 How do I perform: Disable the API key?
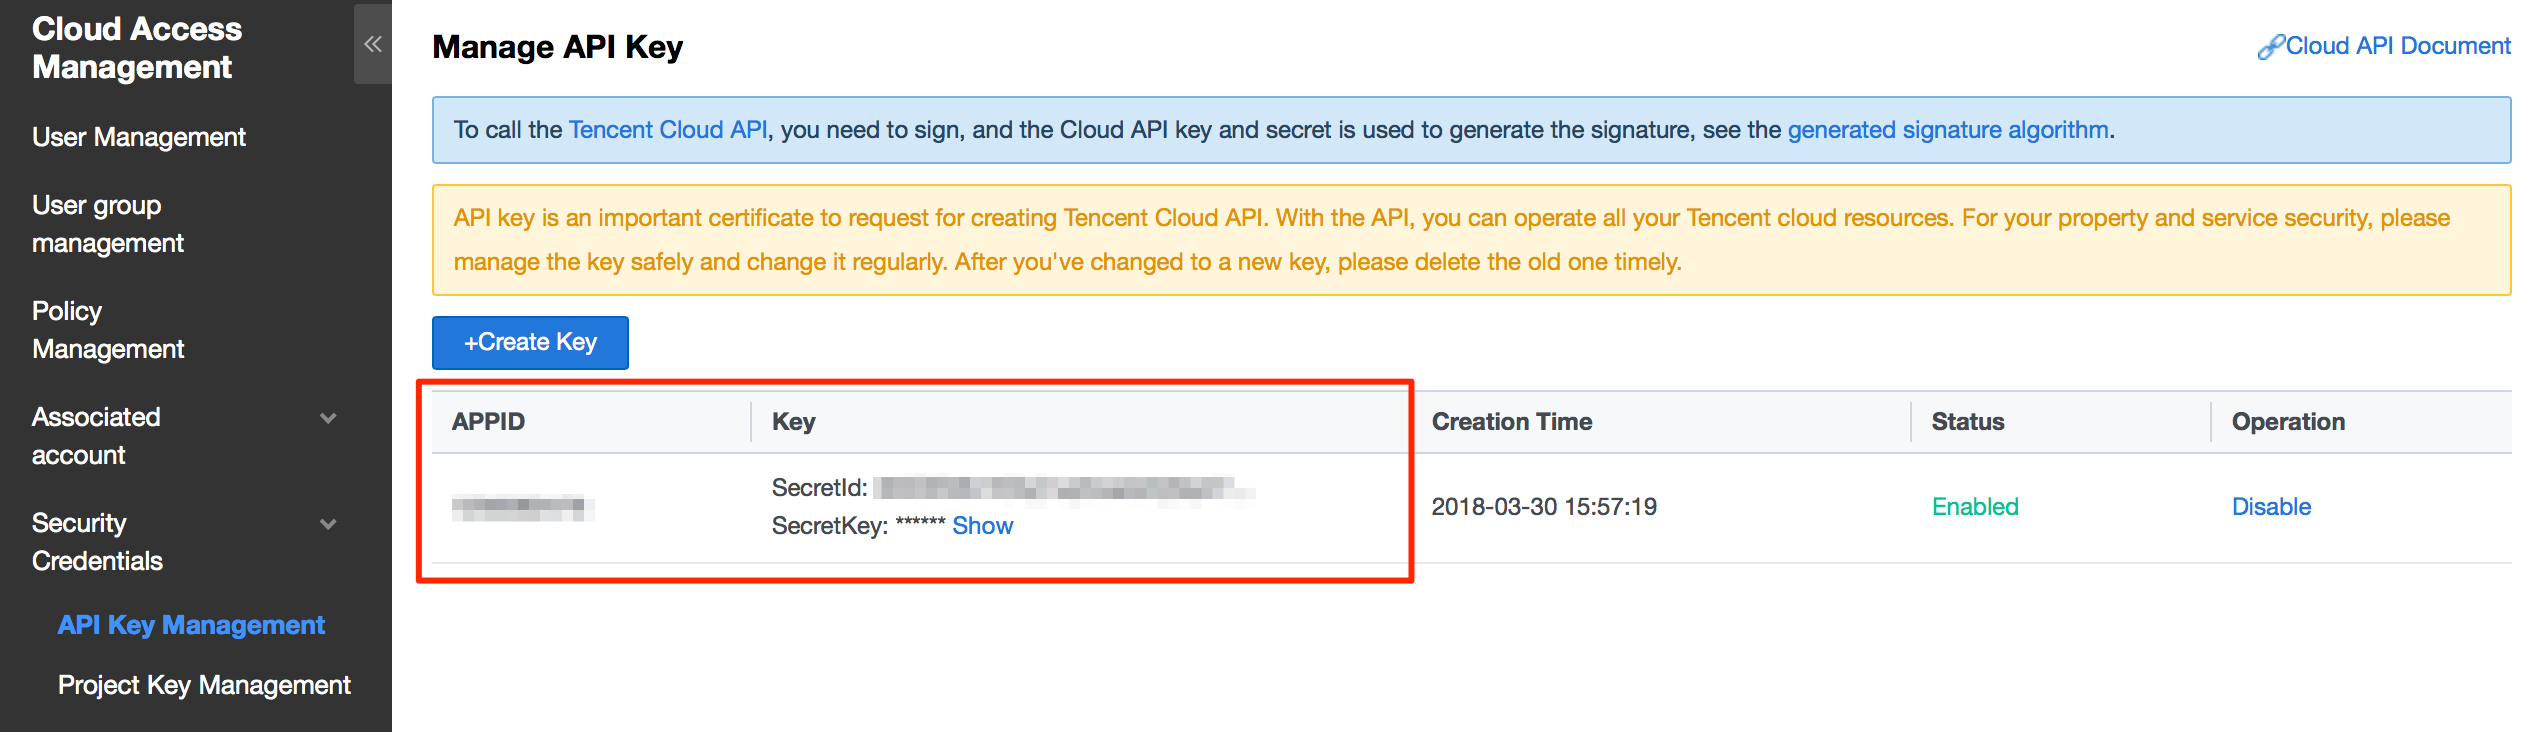(2271, 507)
